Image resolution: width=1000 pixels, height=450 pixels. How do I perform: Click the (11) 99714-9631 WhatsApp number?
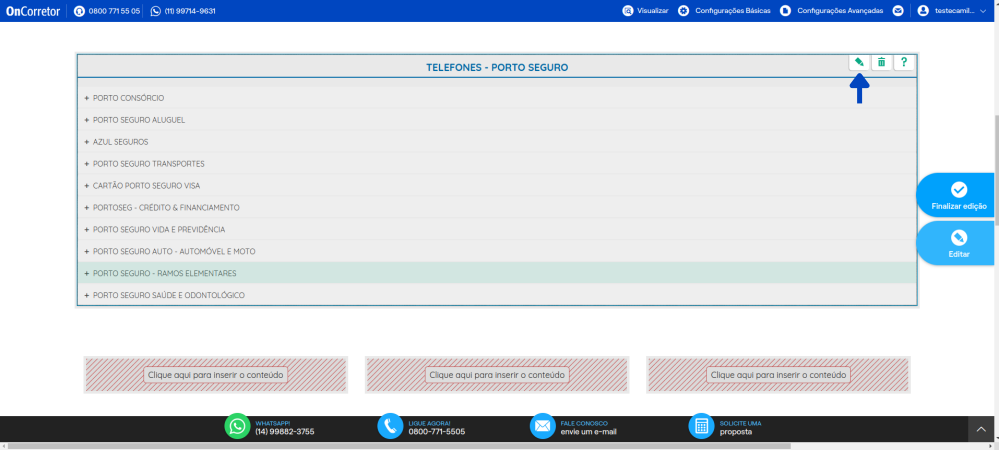(190, 11)
